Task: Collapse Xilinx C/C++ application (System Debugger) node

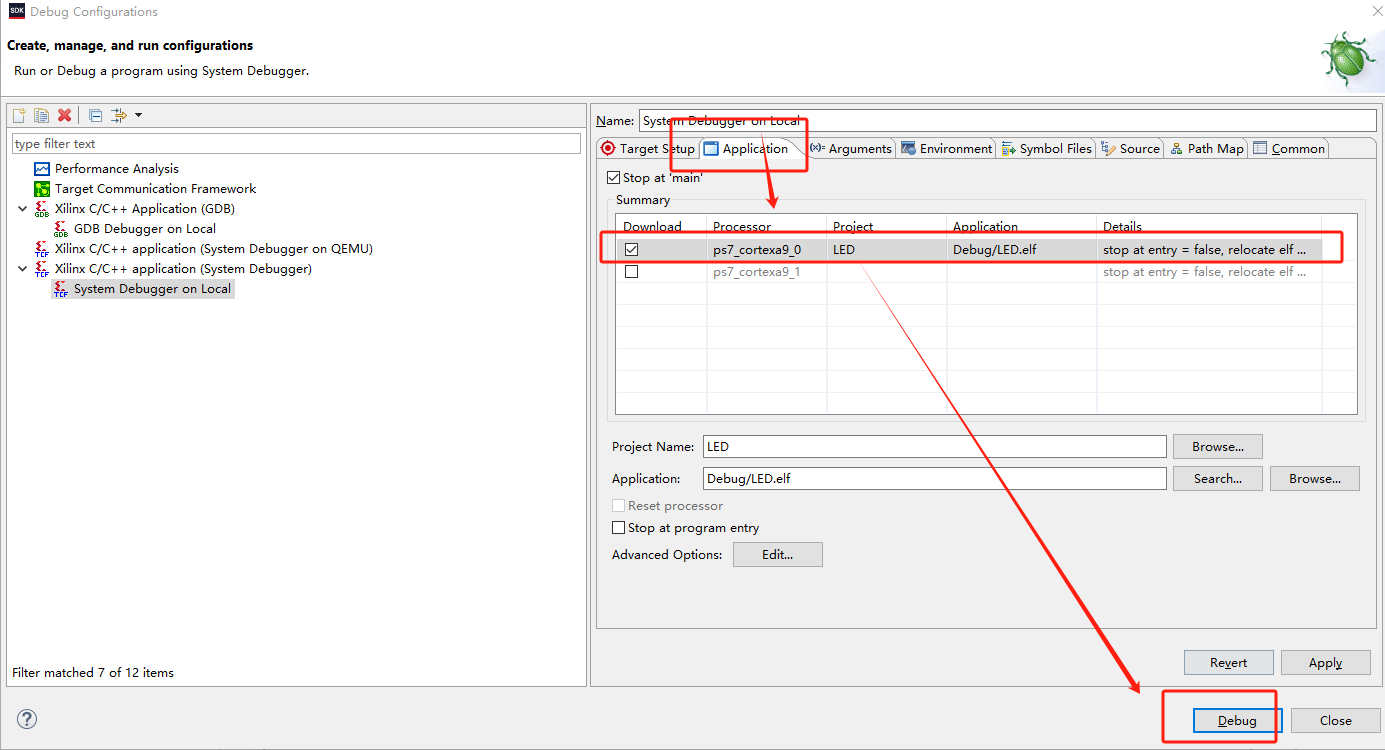Action: pos(22,269)
